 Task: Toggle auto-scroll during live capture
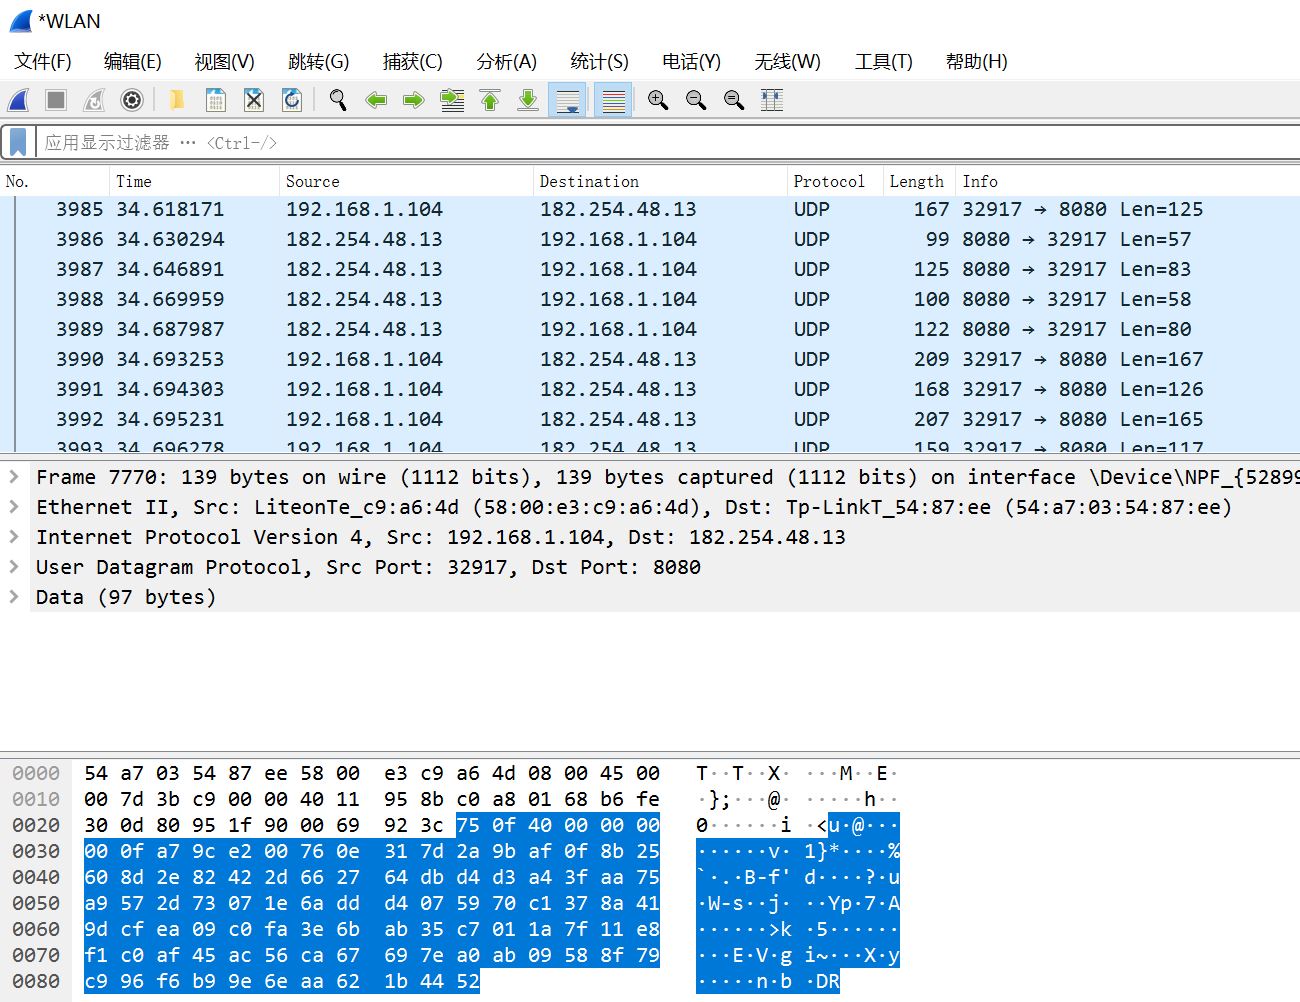click(567, 100)
